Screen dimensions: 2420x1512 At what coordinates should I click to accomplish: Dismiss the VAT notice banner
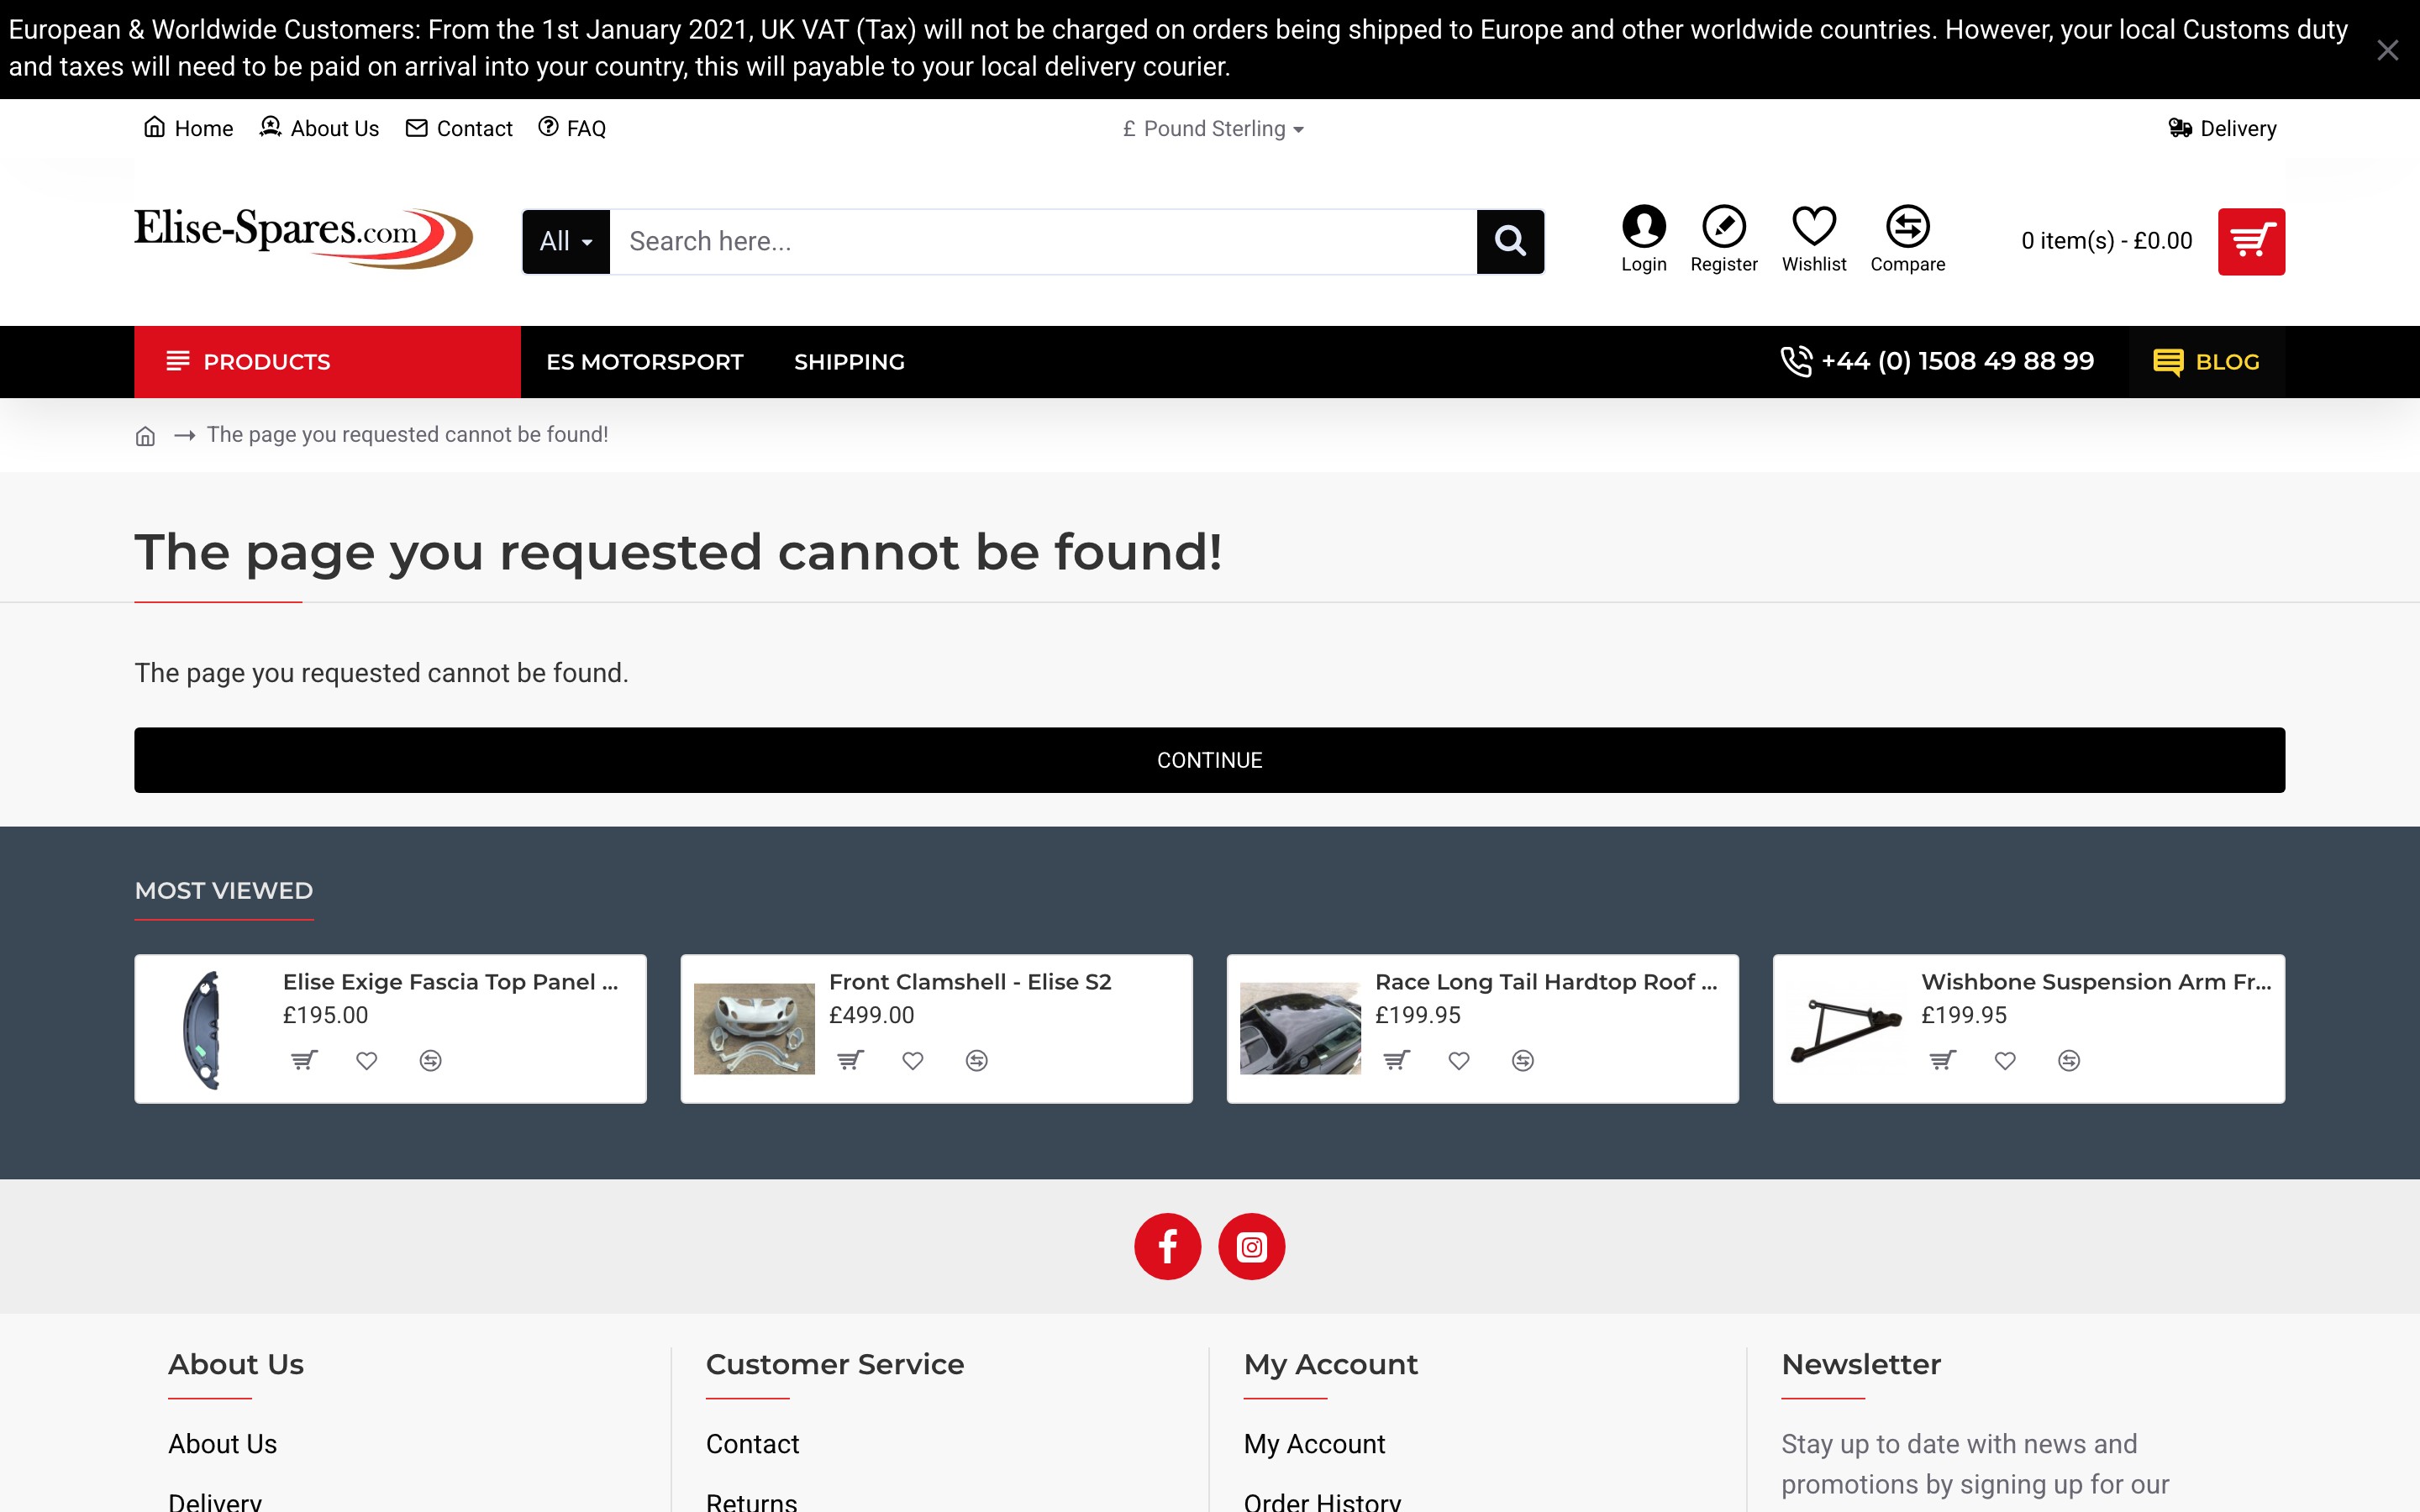[x=2389, y=50]
